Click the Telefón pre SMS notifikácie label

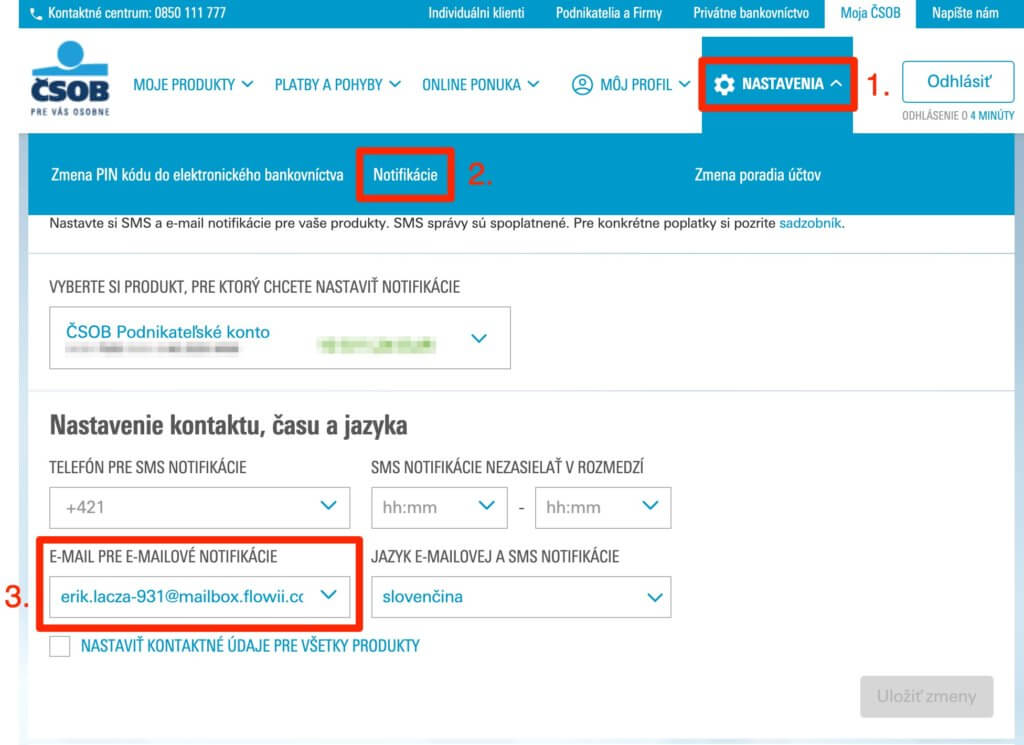coord(148,468)
